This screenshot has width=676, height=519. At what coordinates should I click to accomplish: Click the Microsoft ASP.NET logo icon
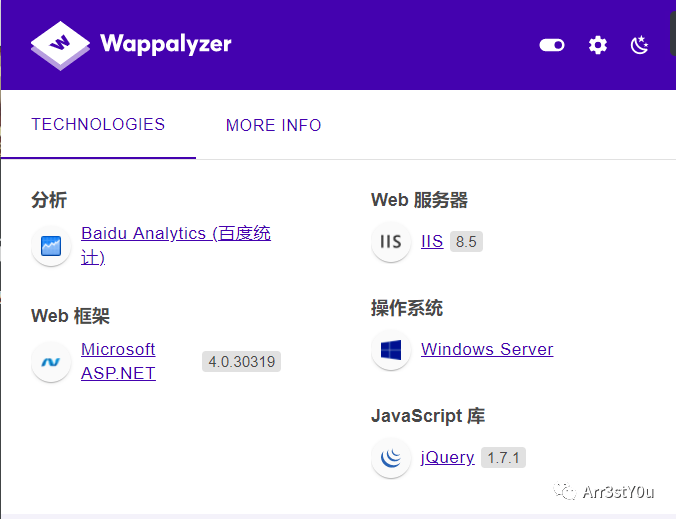tap(51, 362)
